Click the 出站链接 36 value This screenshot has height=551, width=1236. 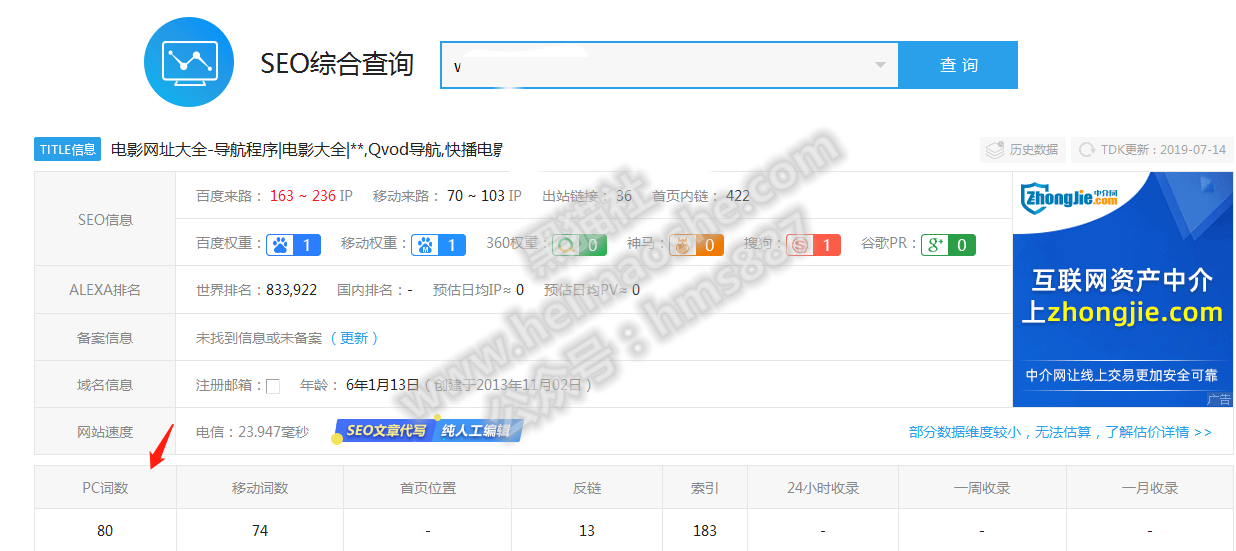point(624,196)
